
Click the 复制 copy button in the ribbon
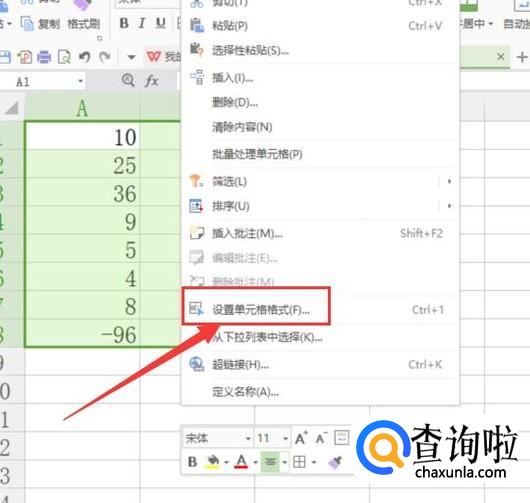[41, 24]
